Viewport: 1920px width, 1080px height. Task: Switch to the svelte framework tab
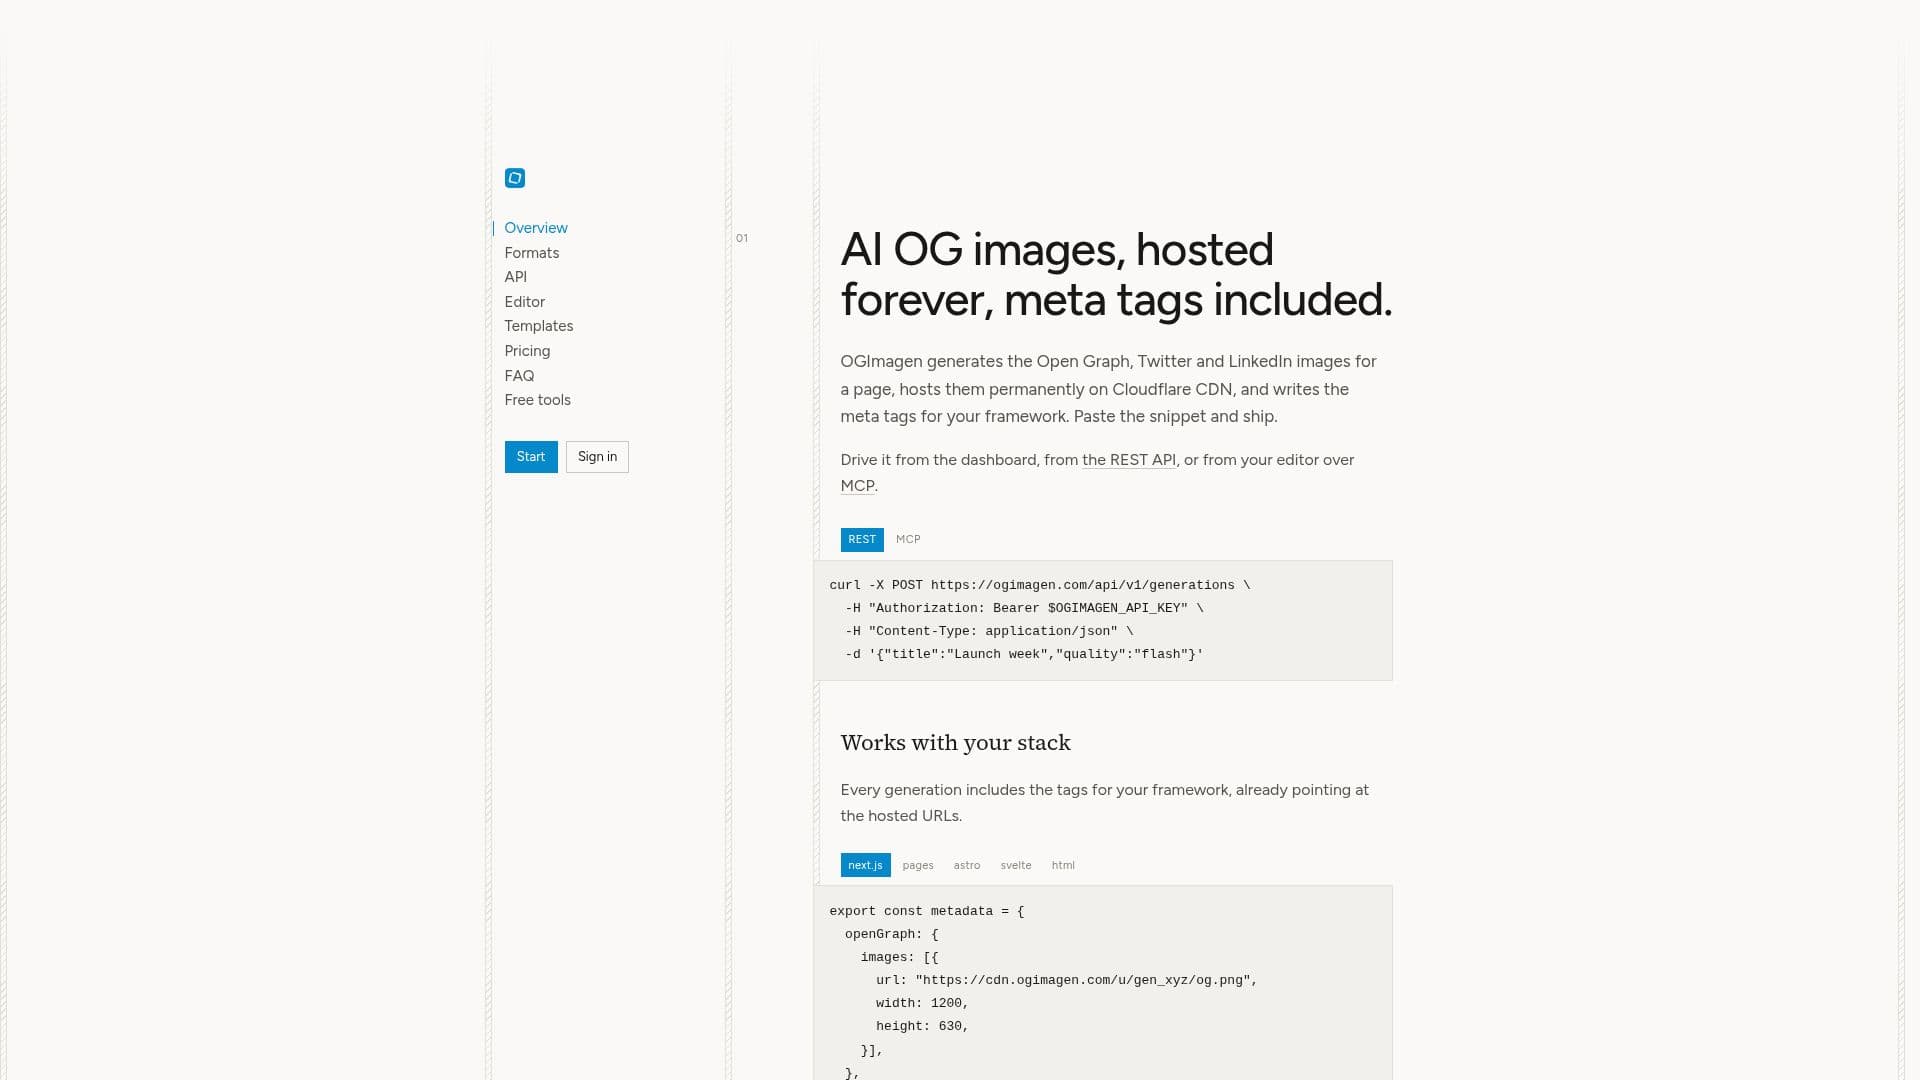coord(1016,865)
